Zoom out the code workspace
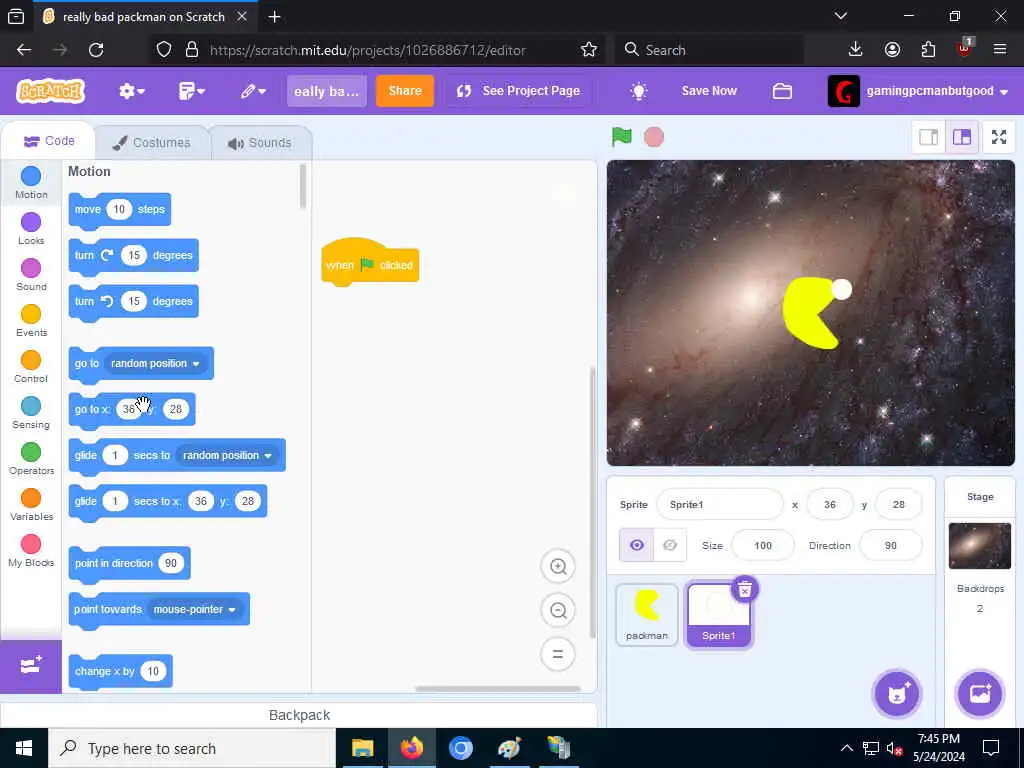 click(x=558, y=610)
